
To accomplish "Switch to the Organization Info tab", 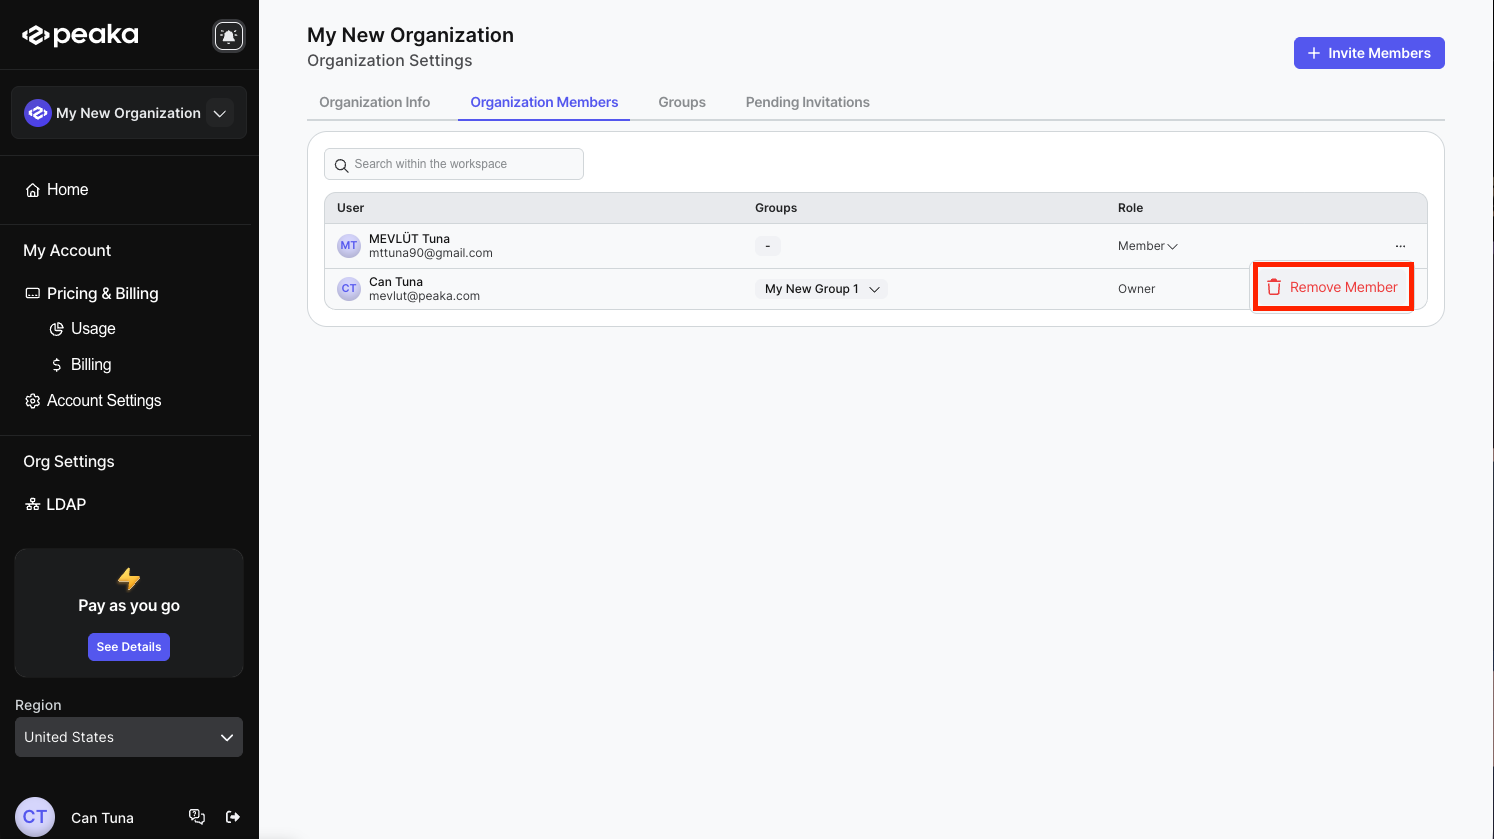I will [x=374, y=102].
